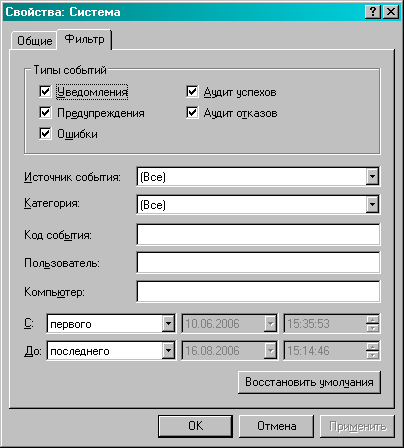This screenshot has width=404, height=448.
Task: Uncheck the Уведомления checkbox
Action: (x=45, y=91)
